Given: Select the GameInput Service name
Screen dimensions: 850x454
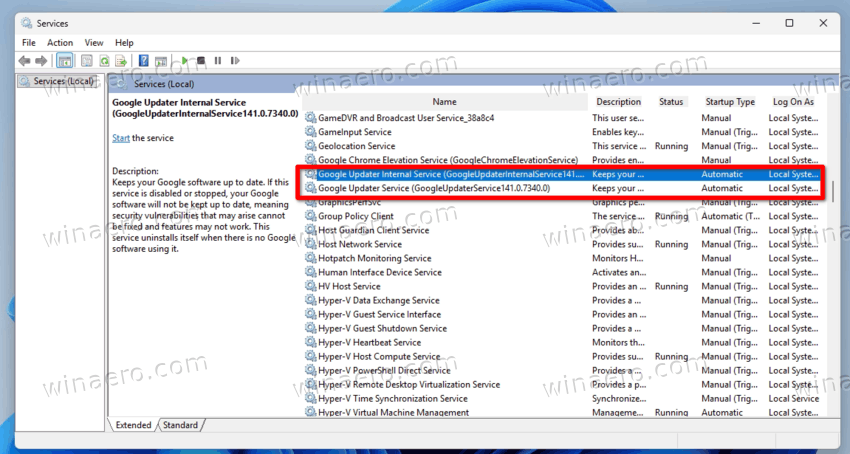Looking at the screenshot, I should [x=355, y=132].
